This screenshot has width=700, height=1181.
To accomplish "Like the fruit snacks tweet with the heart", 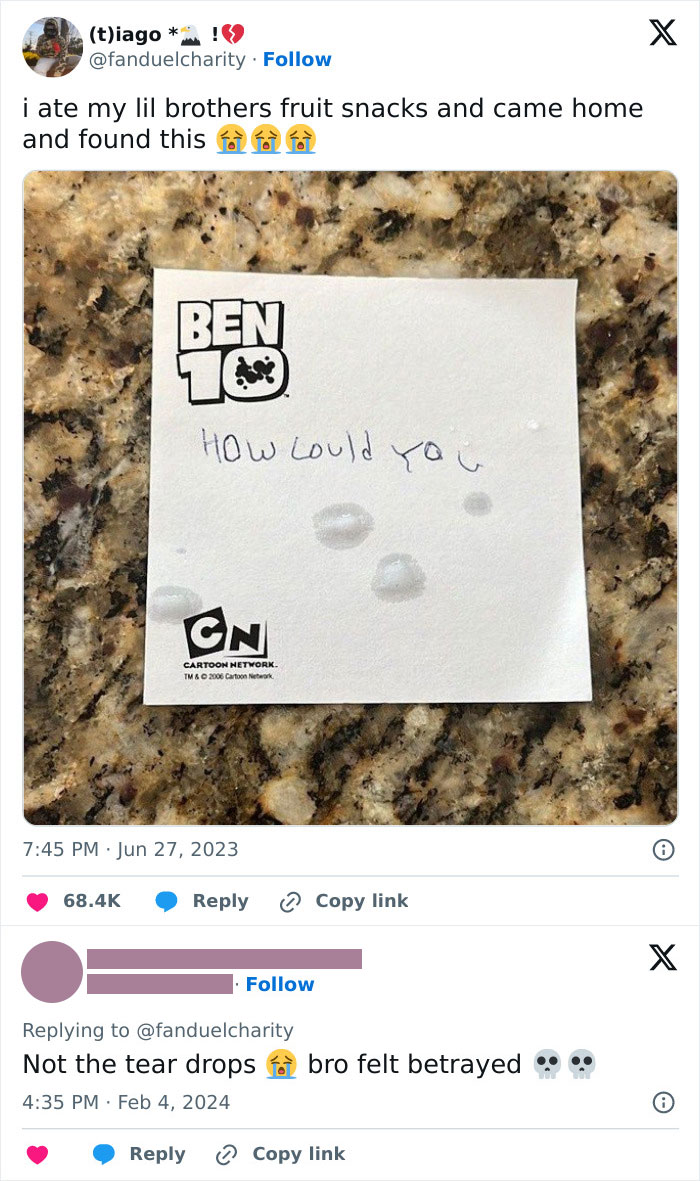I will click(x=37, y=901).
